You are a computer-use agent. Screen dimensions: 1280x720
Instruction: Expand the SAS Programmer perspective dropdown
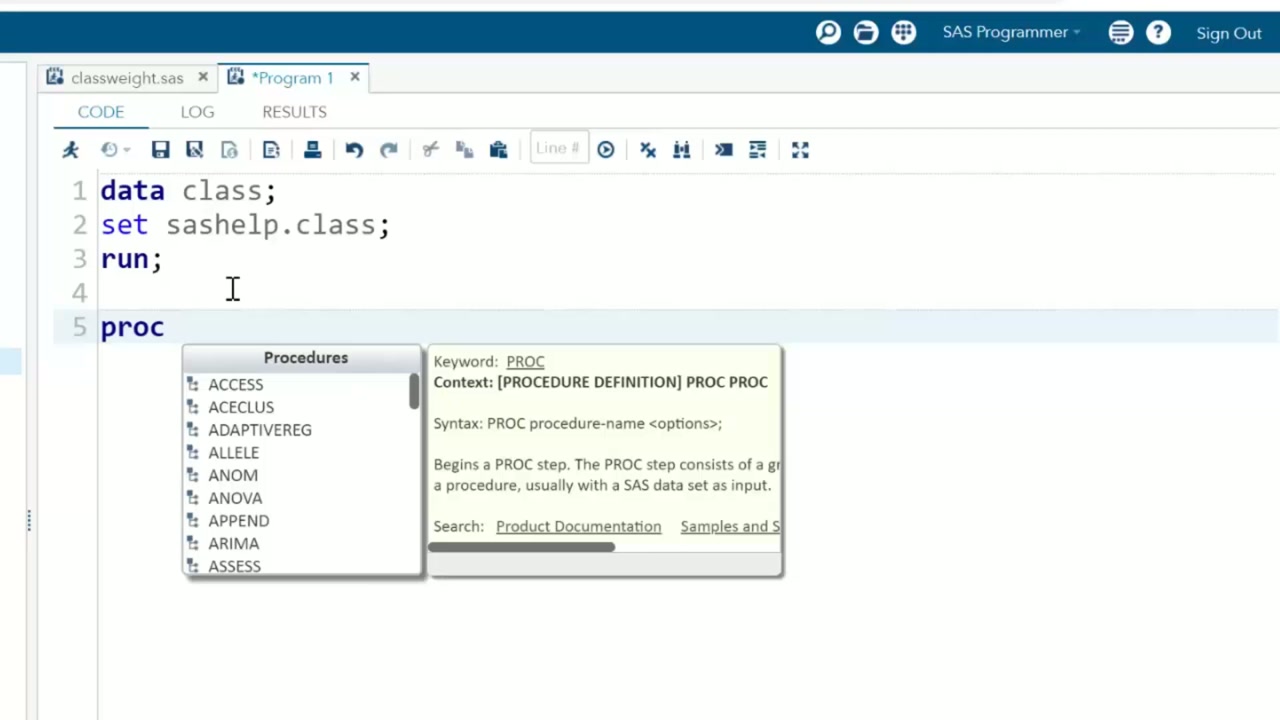click(x=1011, y=32)
